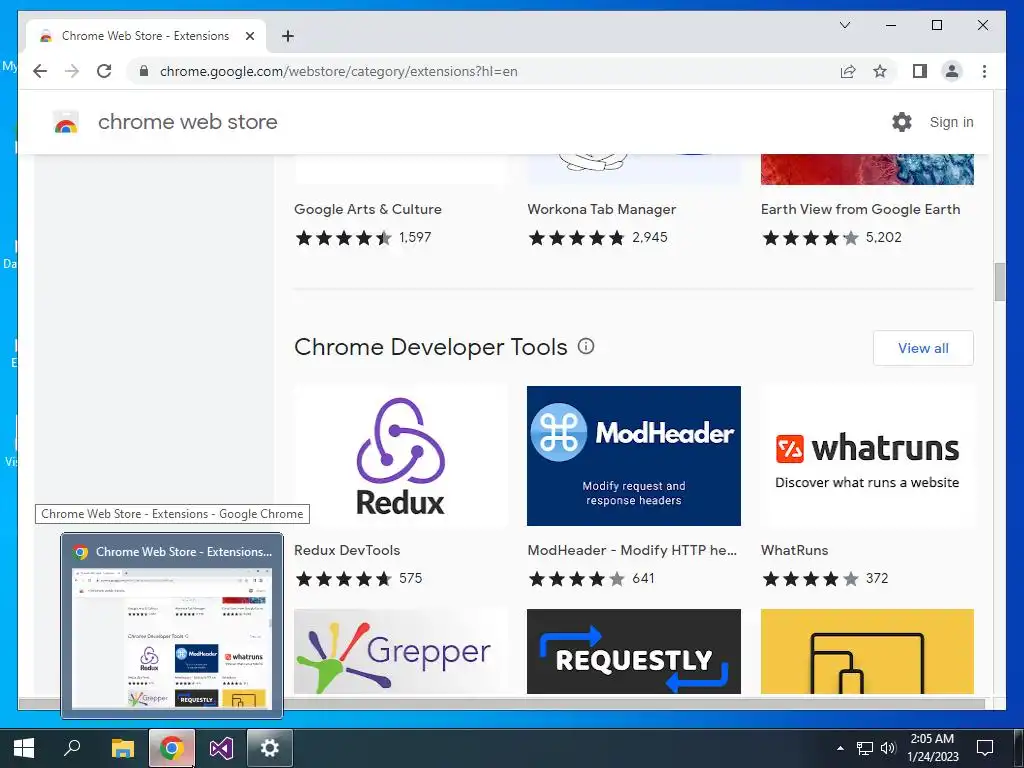
Task: Open the Redux DevTools image tile
Action: pos(400,456)
